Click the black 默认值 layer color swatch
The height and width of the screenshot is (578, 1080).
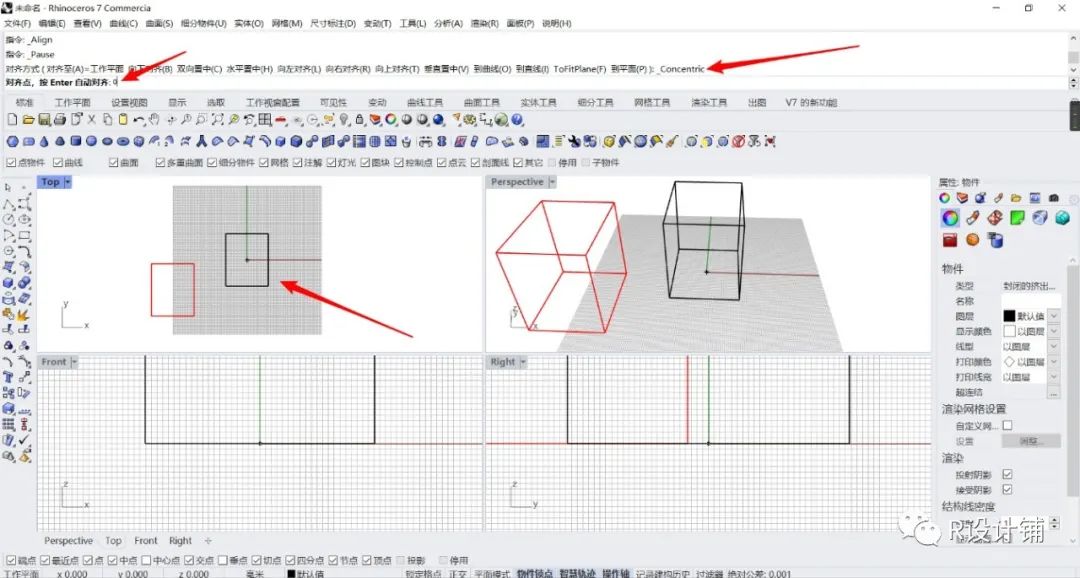pyautogui.click(x=1009, y=316)
